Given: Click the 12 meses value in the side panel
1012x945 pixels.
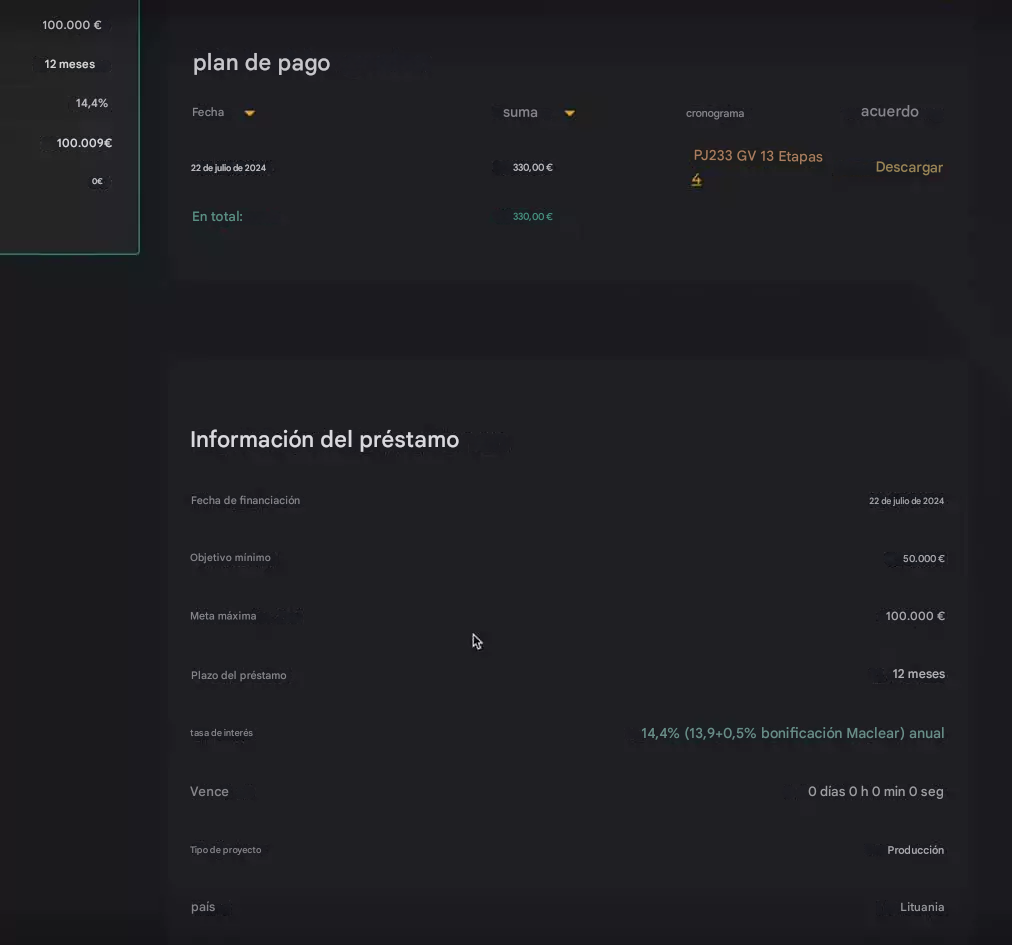Looking at the screenshot, I should pos(70,64).
